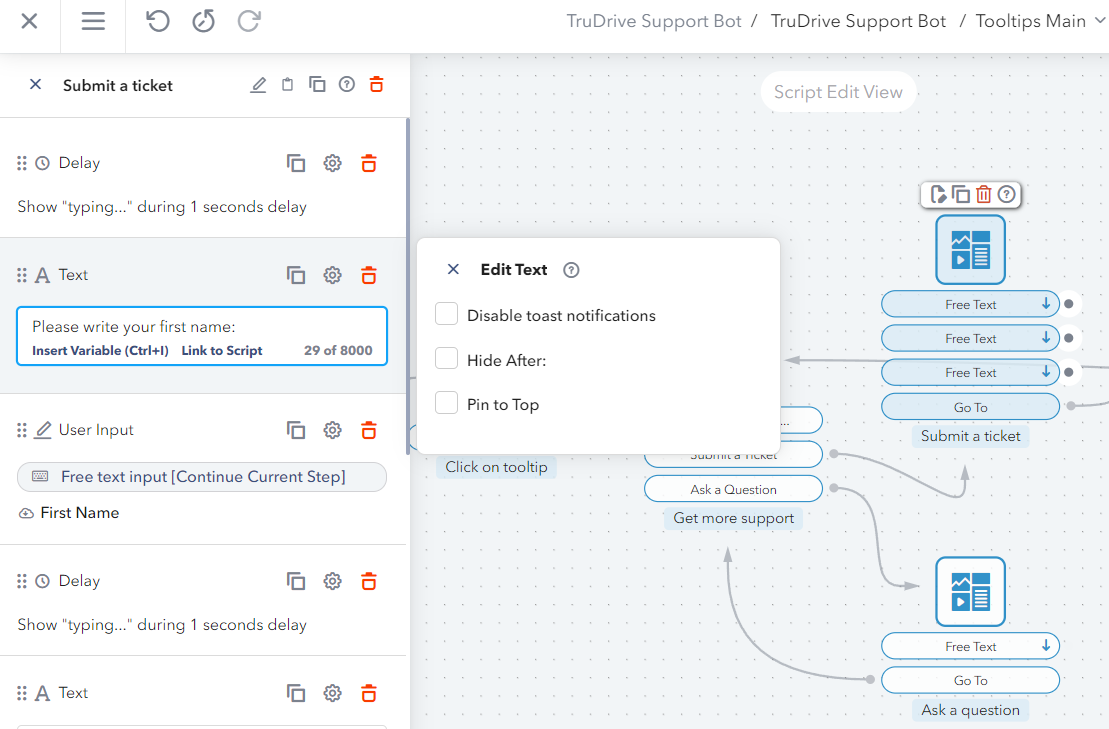Click the Get more support node label

(x=733, y=518)
